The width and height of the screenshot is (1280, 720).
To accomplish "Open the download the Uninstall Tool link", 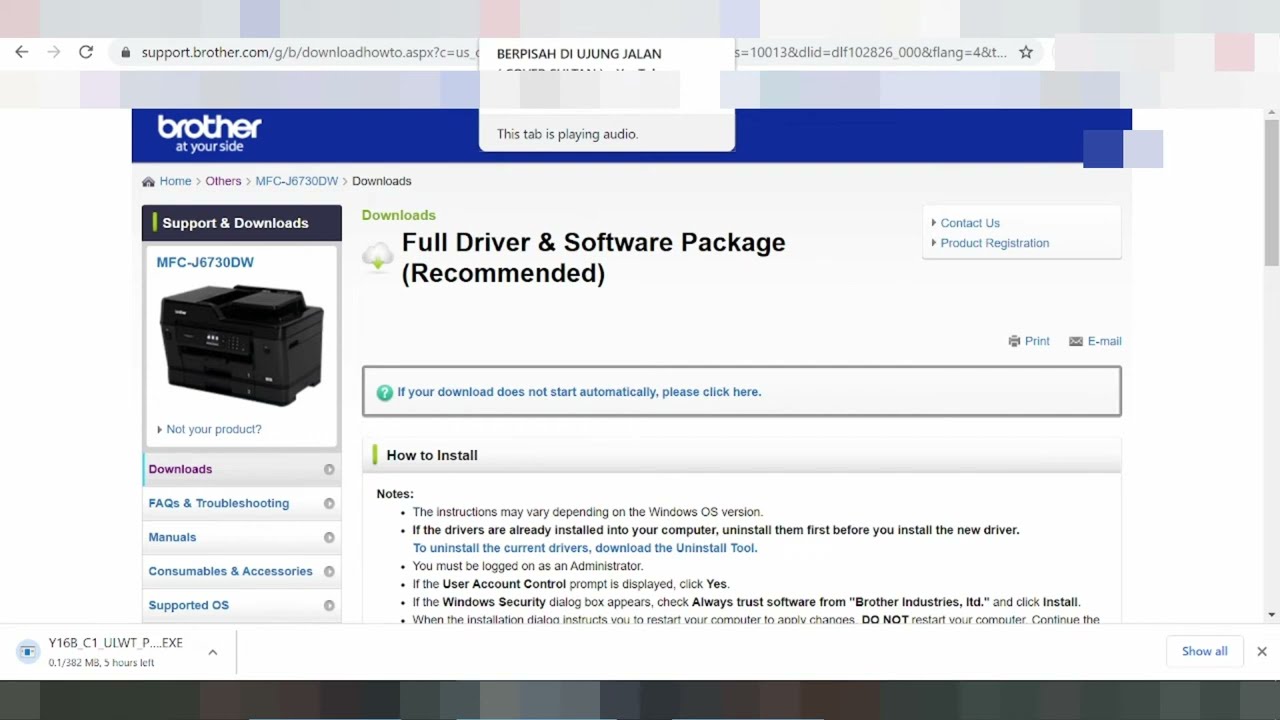I will click(x=585, y=548).
